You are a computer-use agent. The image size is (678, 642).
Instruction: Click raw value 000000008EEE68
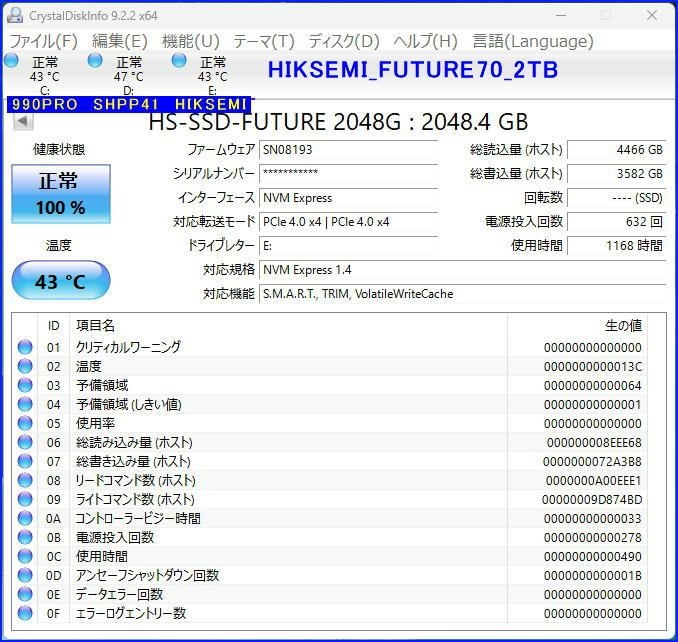[x=594, y=443]
